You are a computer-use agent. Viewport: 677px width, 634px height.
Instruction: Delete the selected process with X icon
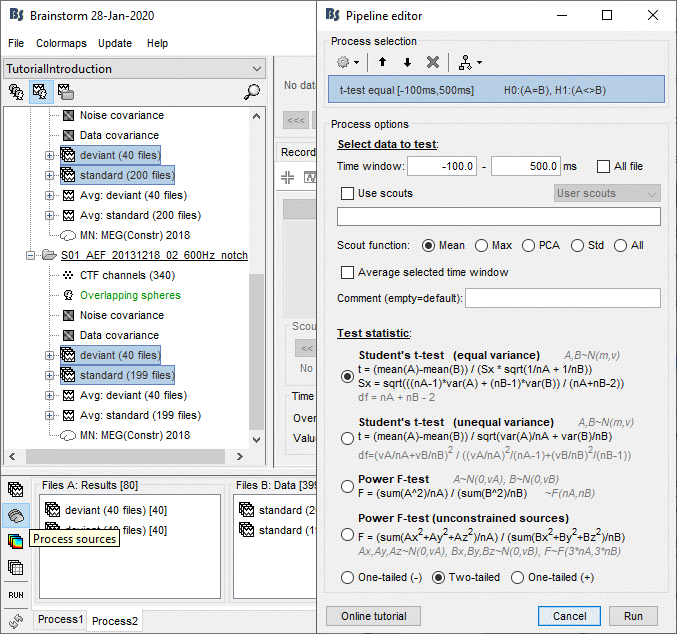tap(432, 62)
